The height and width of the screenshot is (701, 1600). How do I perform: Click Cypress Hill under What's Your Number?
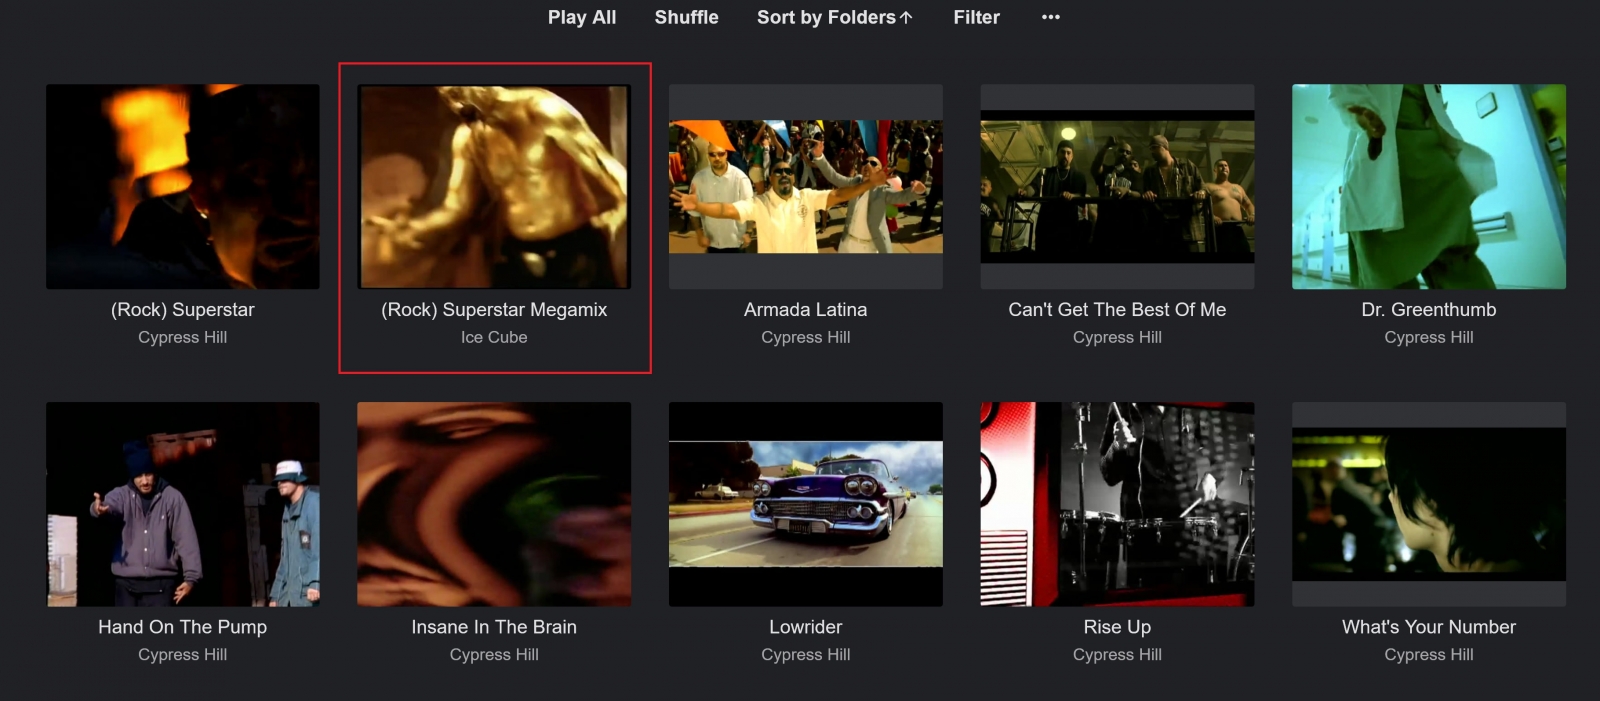1429,655
